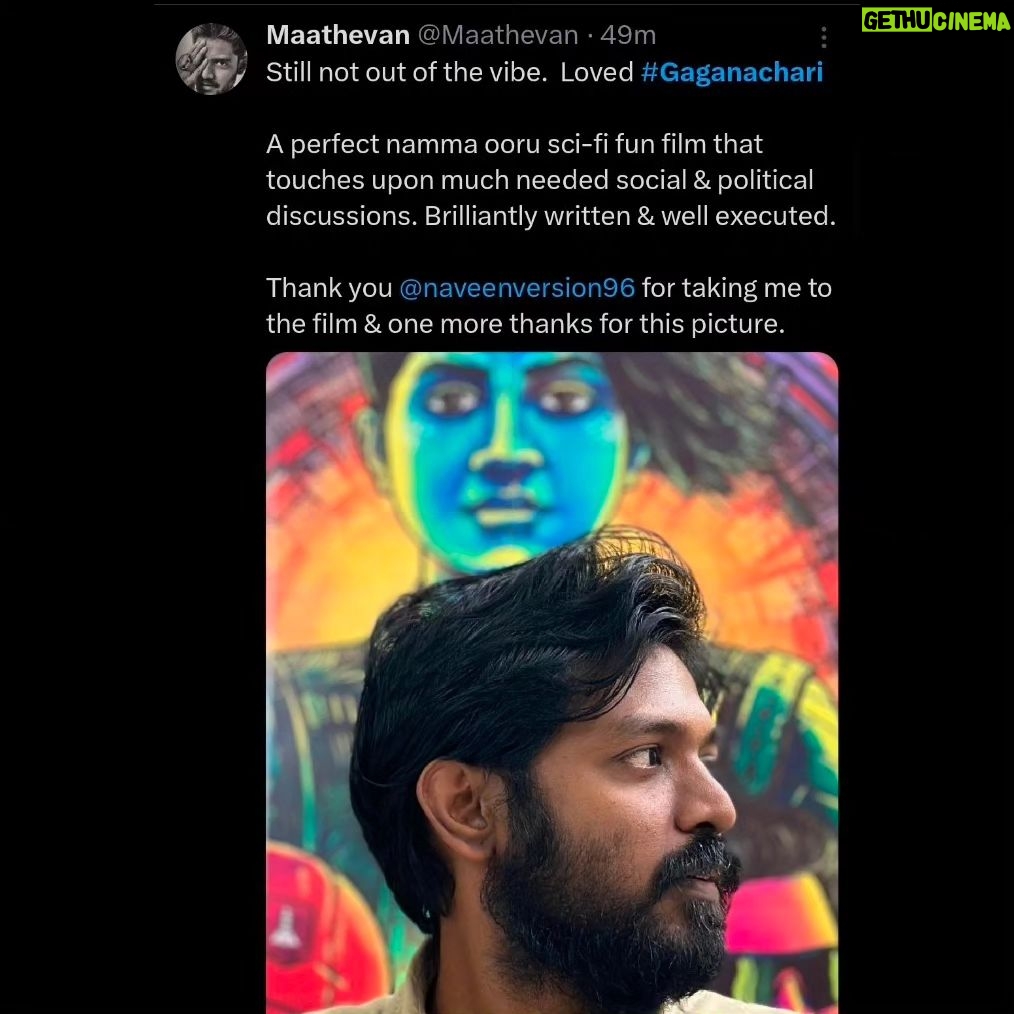Image resolution: width=1014 pixels, height=1014 pixels.
Task: Click 'Brilliantly written & well executed' line
Action: click(630, 216)
